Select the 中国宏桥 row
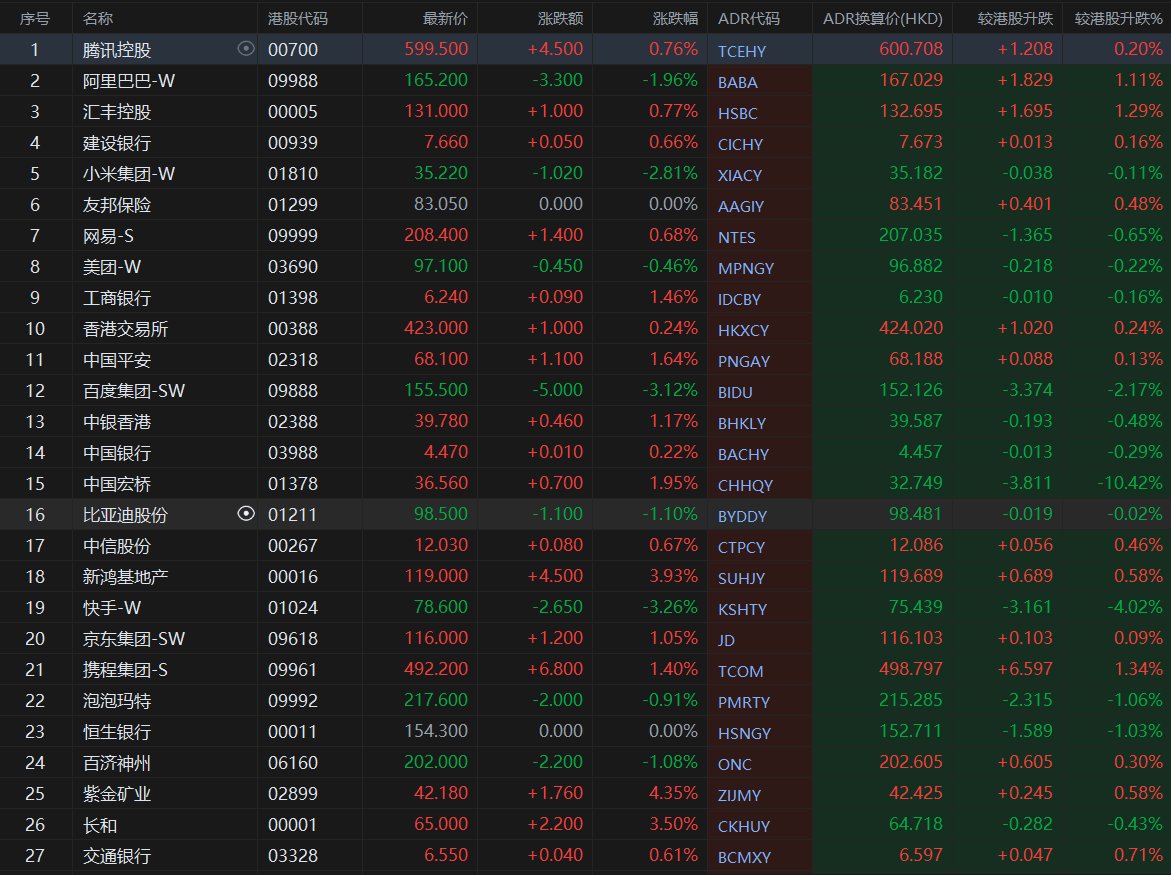This screenshot has width=1171, height=875. [x=117, y=484]
